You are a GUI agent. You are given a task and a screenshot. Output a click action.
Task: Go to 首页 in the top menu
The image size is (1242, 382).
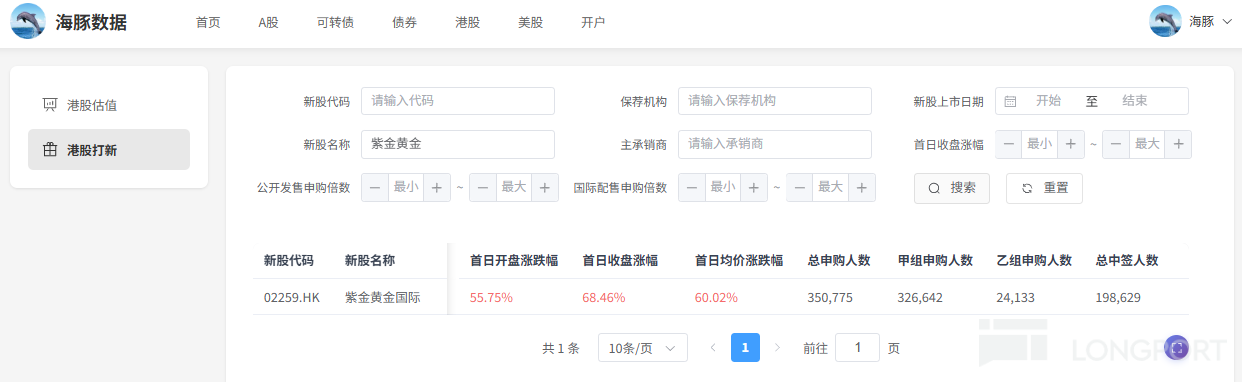[x=208, y=22]
